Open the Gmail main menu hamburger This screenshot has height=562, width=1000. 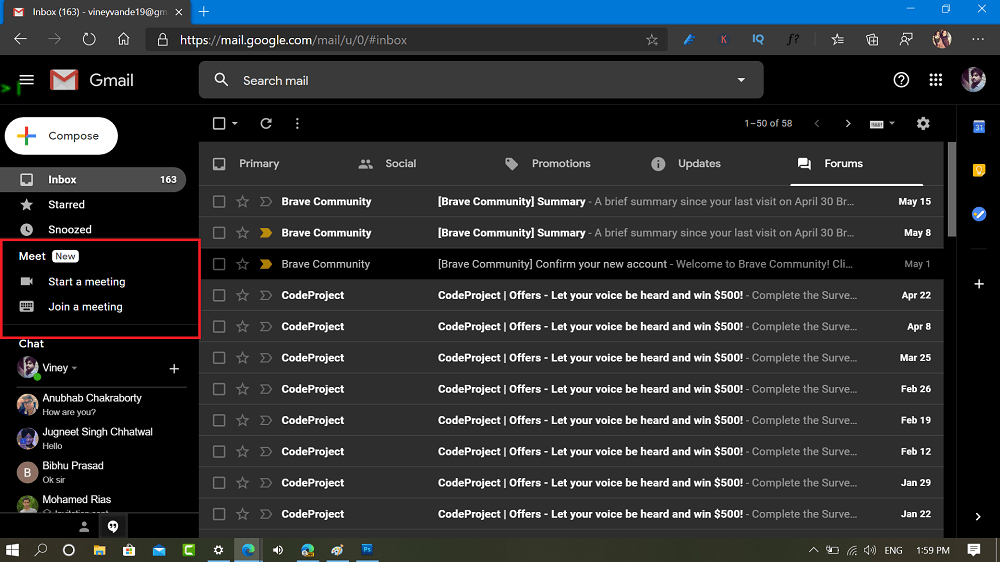tap(26, 80)
